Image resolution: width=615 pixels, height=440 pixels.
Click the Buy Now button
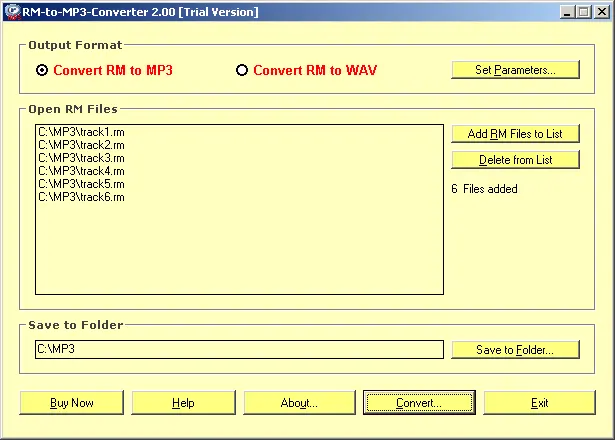71,403
